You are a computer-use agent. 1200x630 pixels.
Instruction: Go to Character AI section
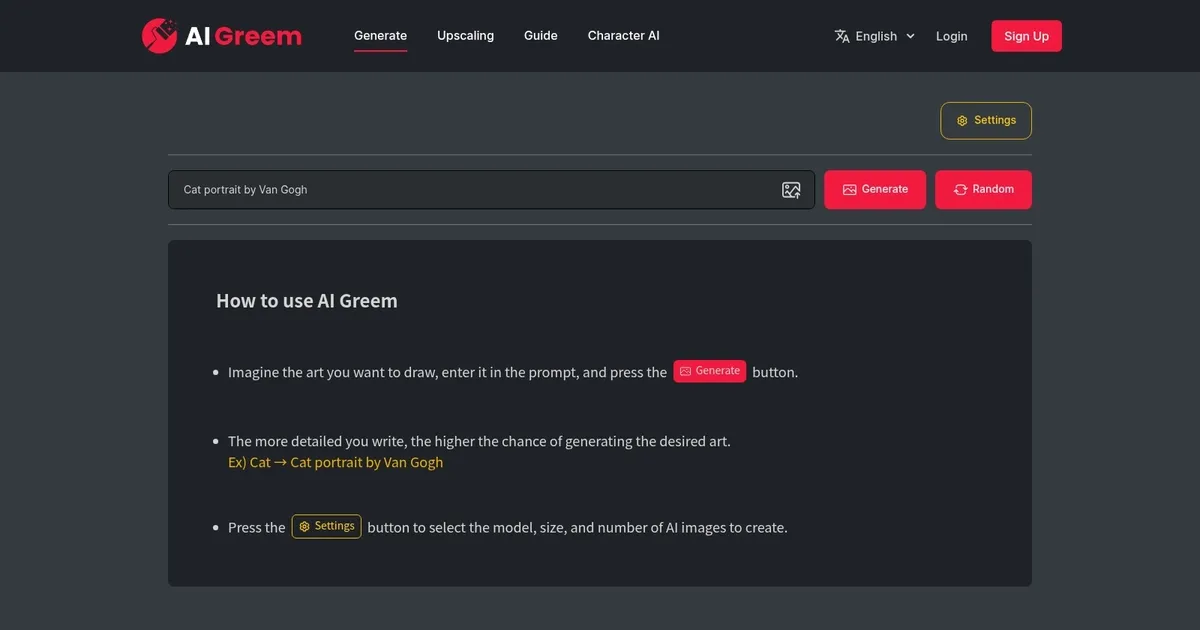[x=623, y=36]
